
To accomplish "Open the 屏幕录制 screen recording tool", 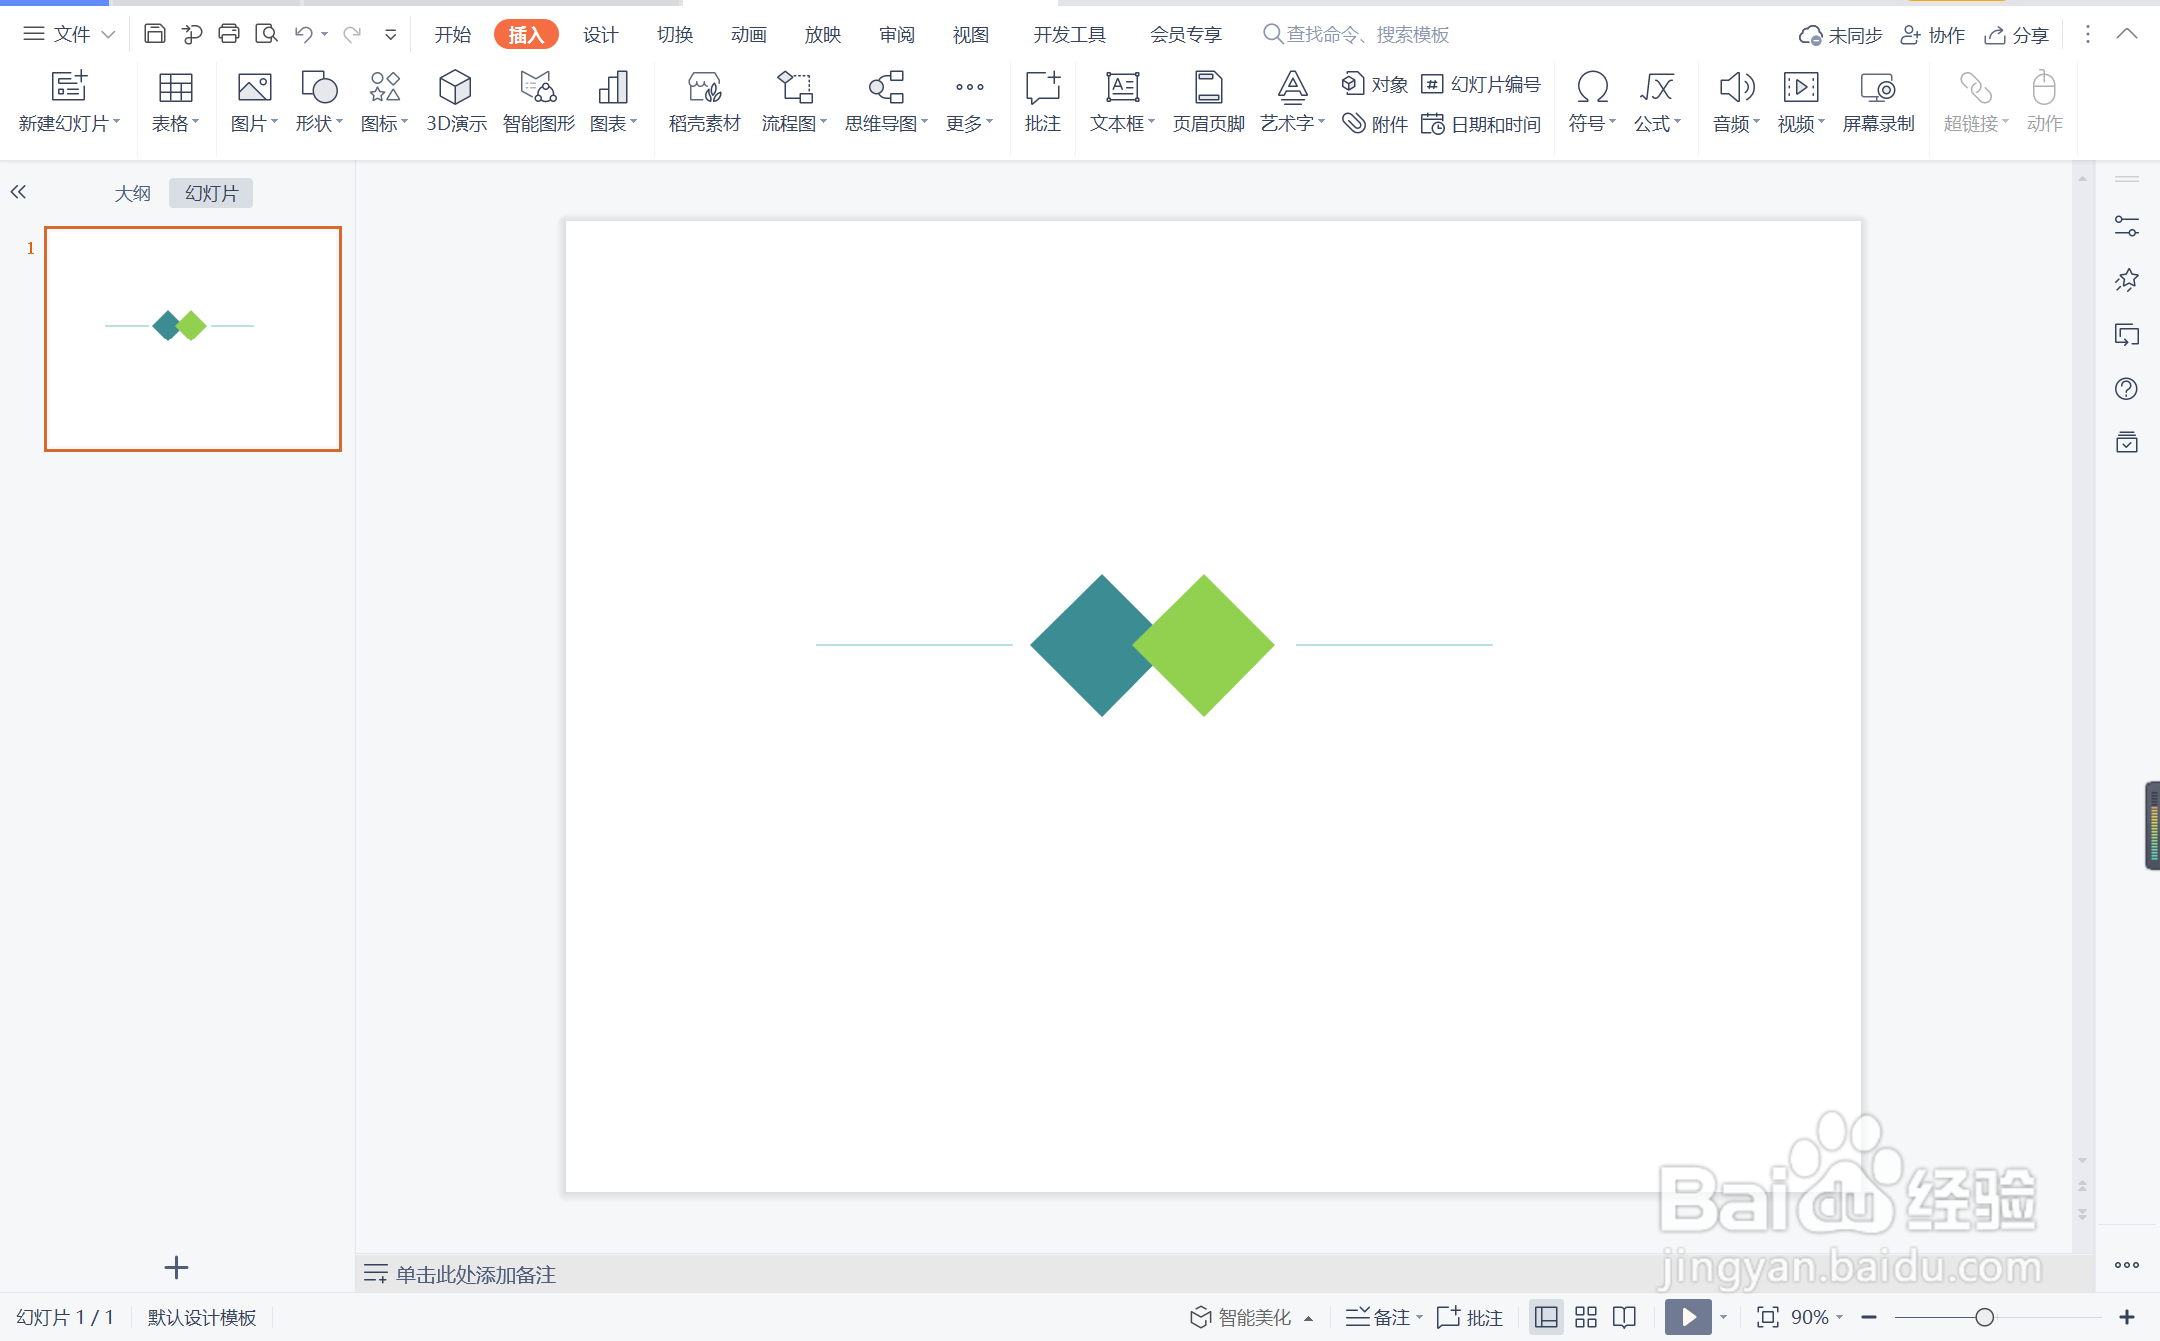I will 1877,100.
